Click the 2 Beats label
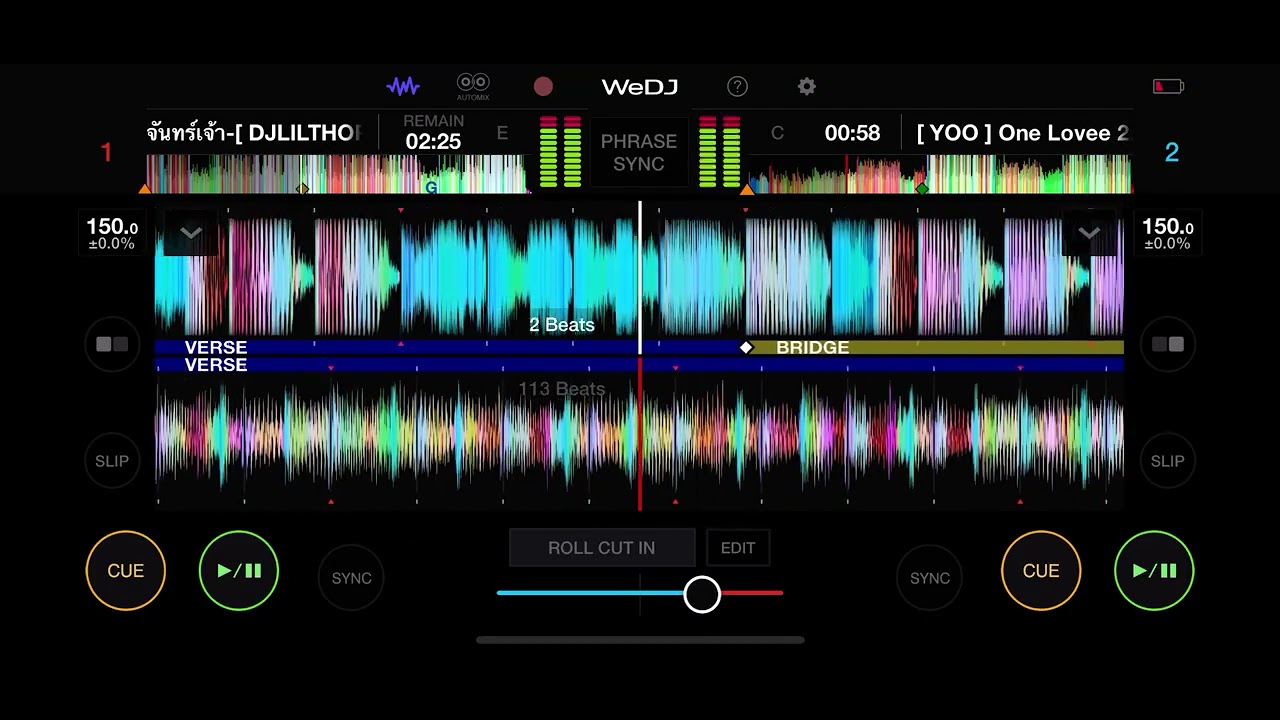 click(562, 325)
